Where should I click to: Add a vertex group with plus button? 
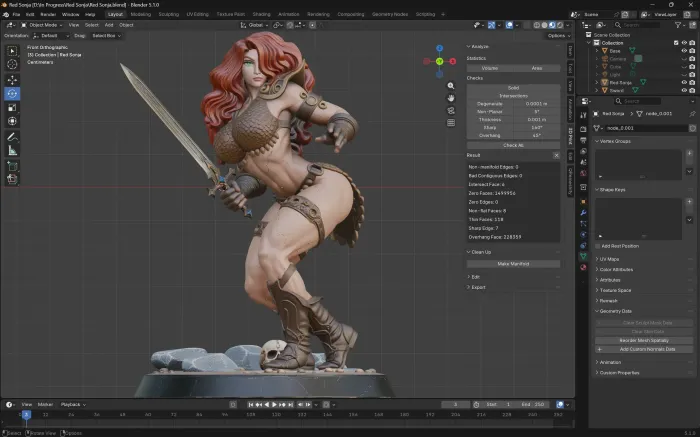point(689,154)
